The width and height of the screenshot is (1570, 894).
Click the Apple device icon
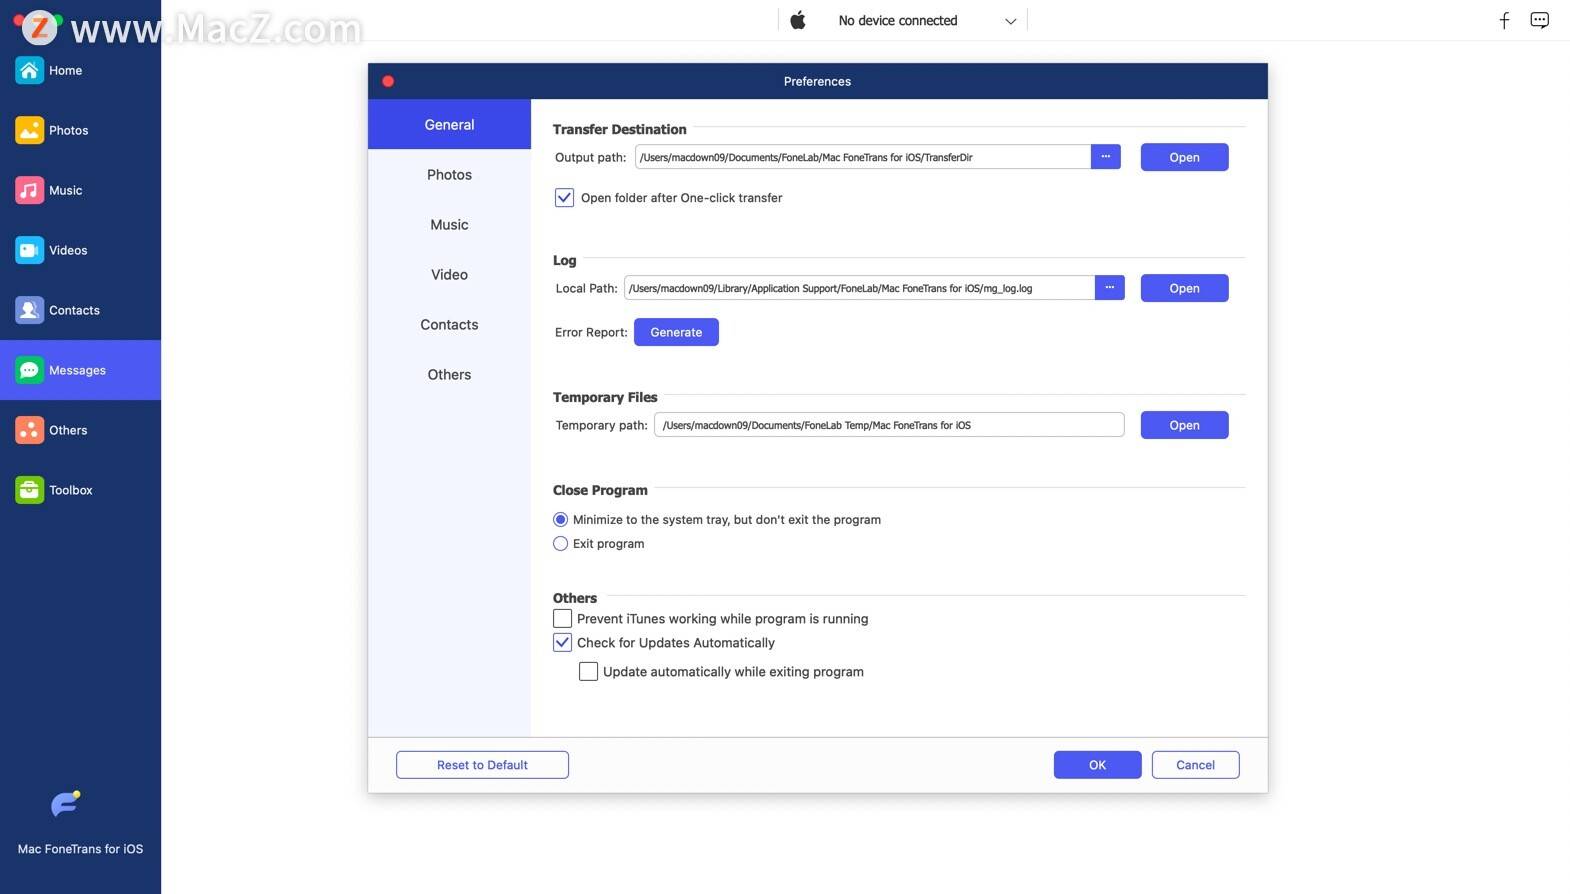[798, 20]
